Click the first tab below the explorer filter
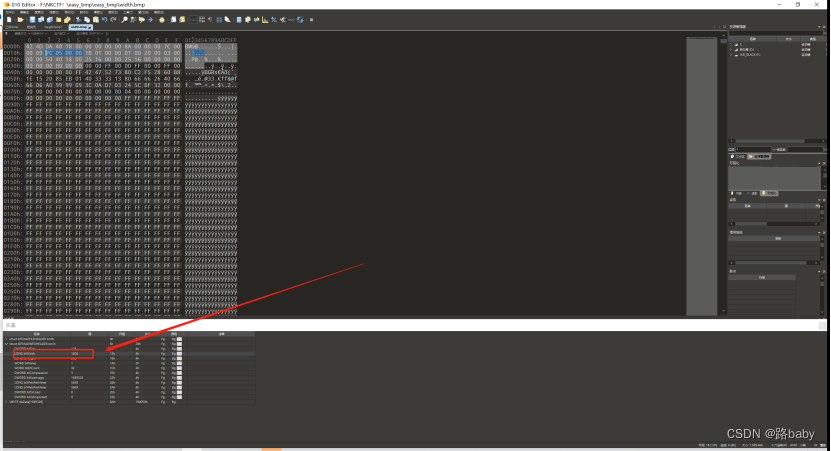This screenshot has width=831, height=451. coord(738,156)
